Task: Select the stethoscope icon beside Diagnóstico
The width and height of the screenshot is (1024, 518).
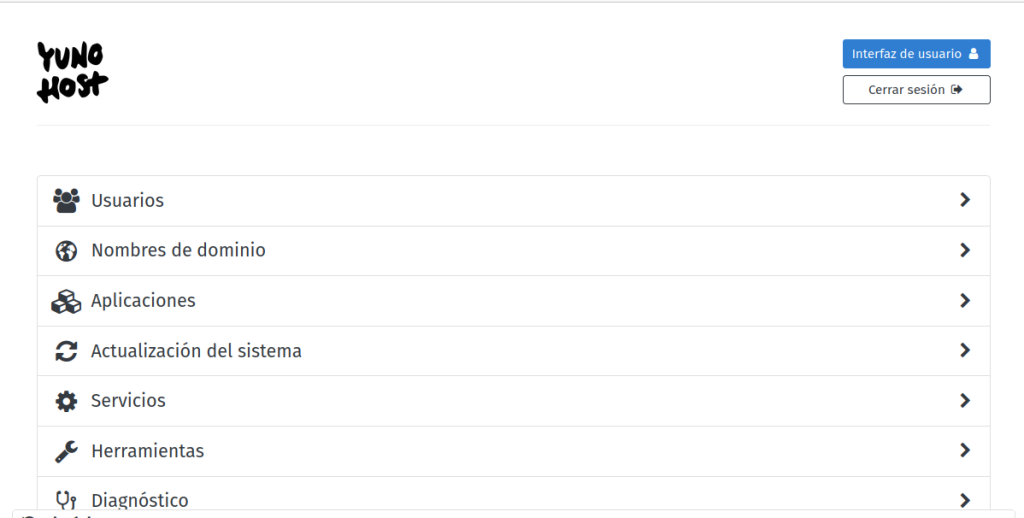Action: [x=66, y=500]
